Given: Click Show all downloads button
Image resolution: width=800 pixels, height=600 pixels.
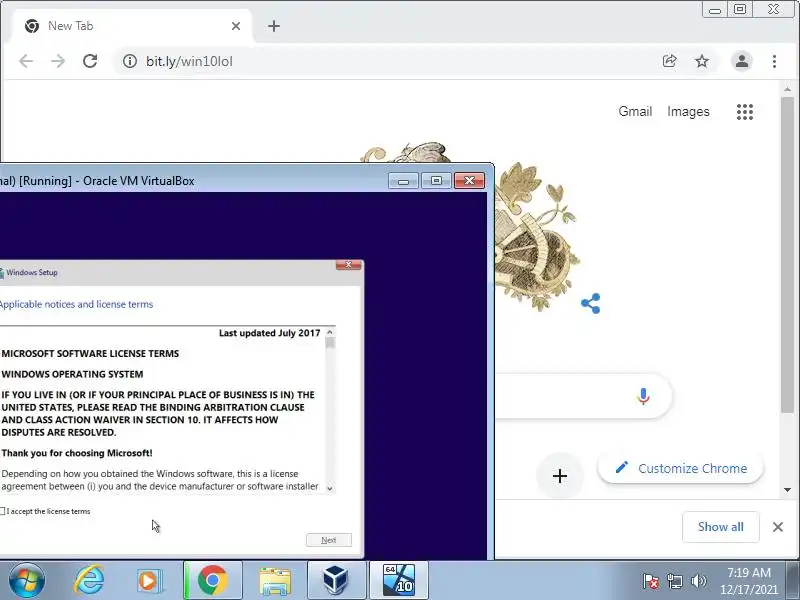Looking at the screenshot, I should 720,527.
